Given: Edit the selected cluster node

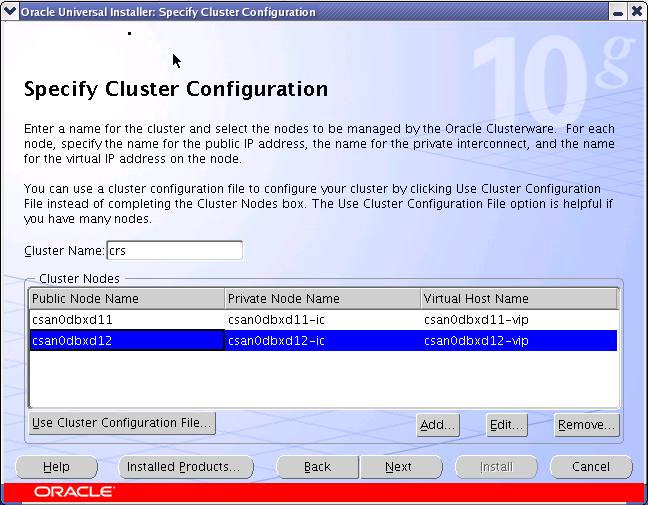Looking at the screenshot, I should click(507, 425).
